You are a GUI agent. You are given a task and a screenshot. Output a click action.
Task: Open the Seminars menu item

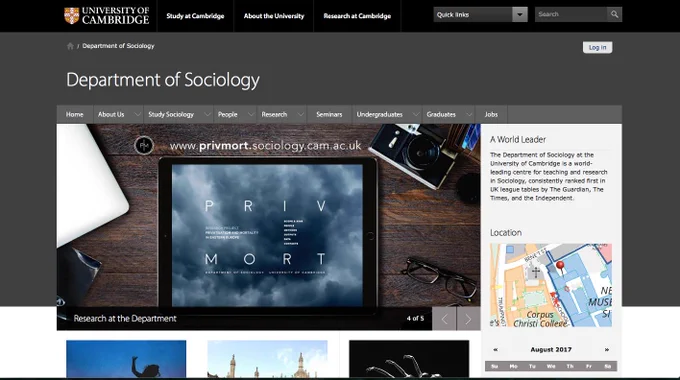pos(329,115)
